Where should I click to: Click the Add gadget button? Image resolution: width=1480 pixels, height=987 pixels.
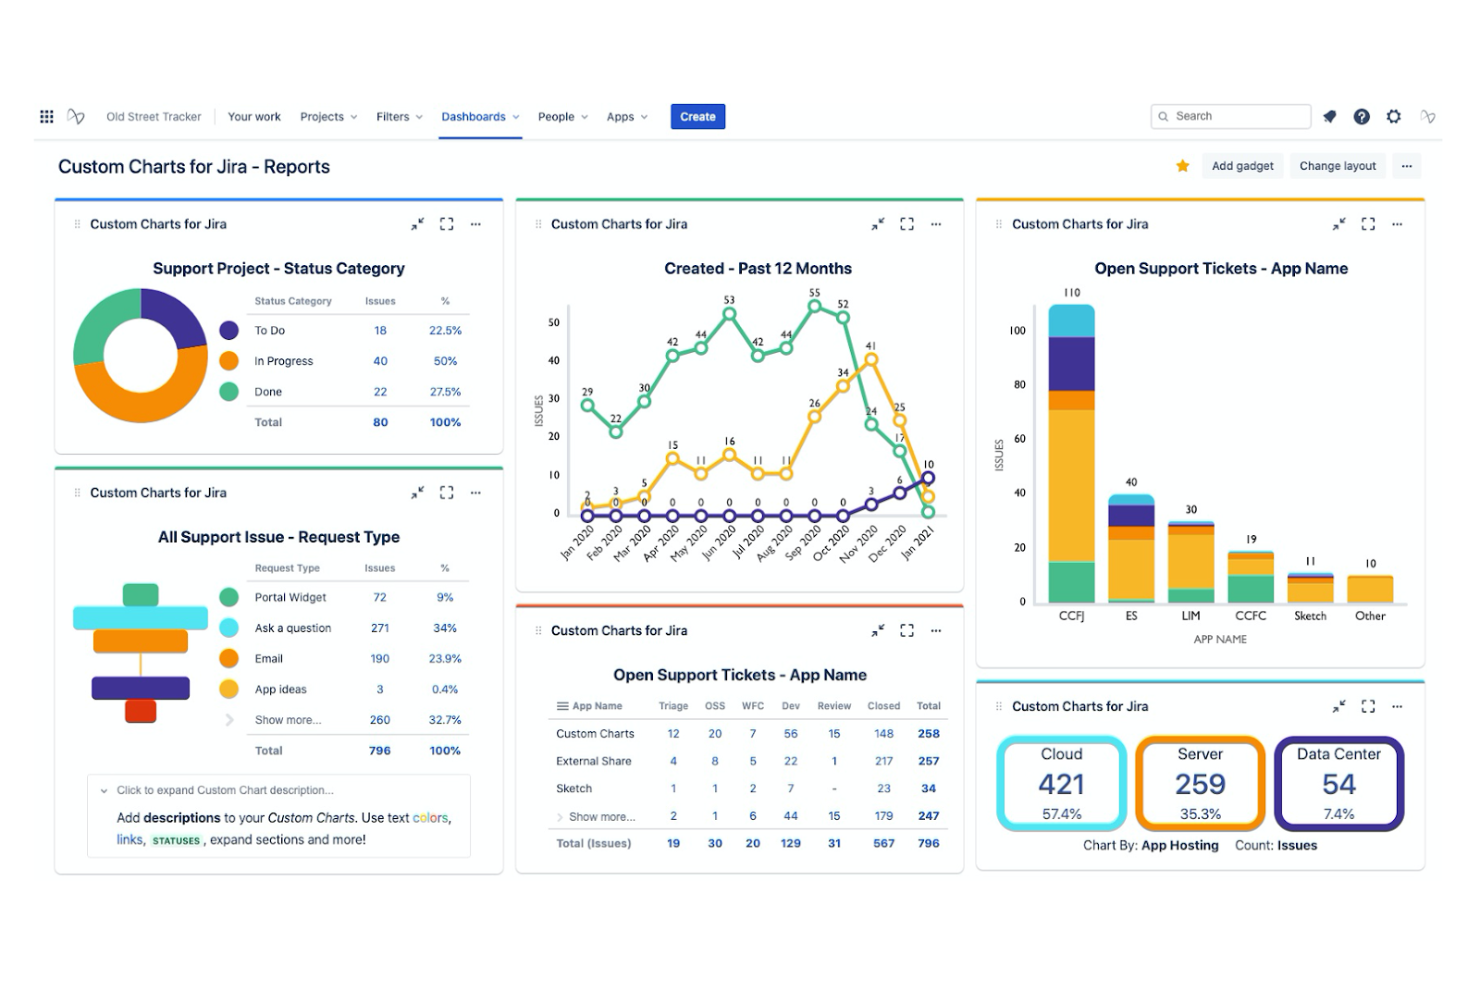[x=1242, y=166]
